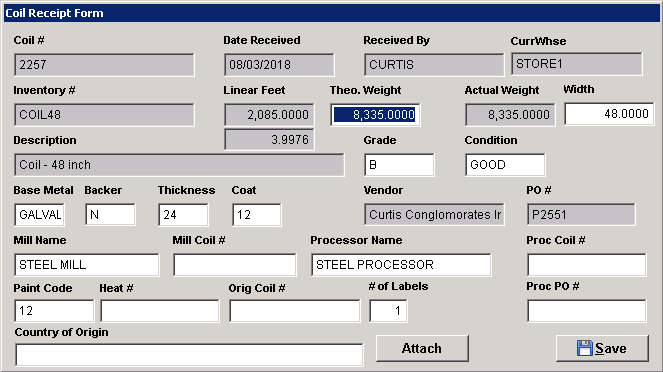663x372 pixels.
Task: Select the Theo. Weight field
Action: (x=375, y=115)
